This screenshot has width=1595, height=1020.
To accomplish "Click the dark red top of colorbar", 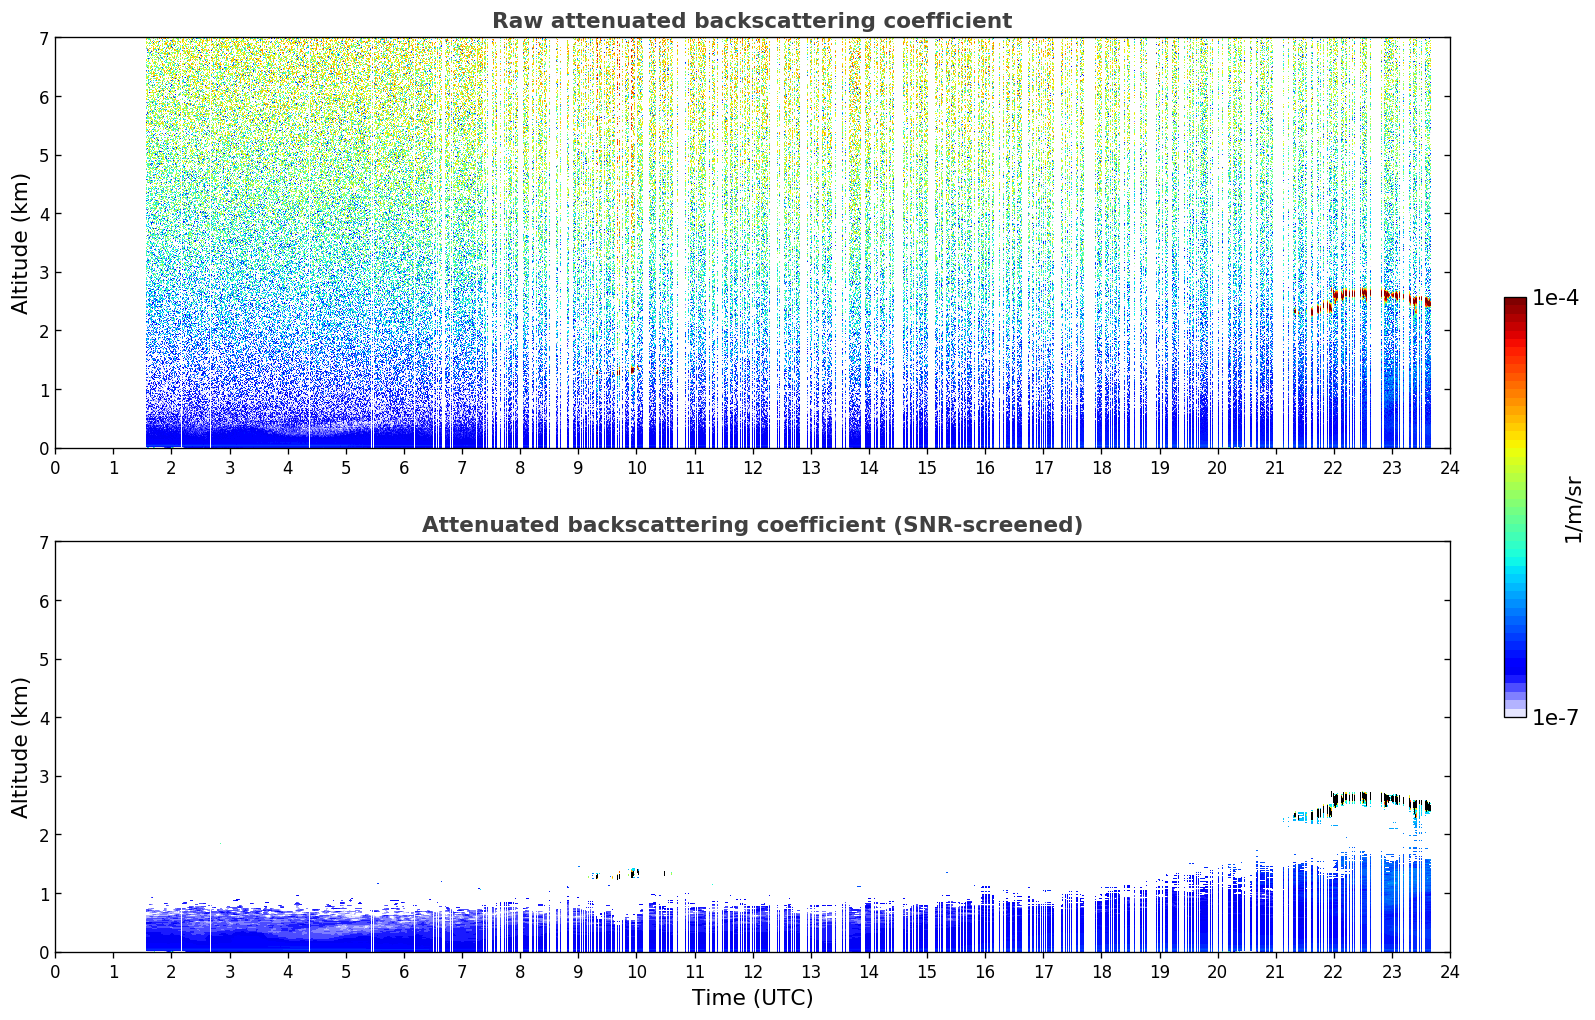I will coord(1515,305).
